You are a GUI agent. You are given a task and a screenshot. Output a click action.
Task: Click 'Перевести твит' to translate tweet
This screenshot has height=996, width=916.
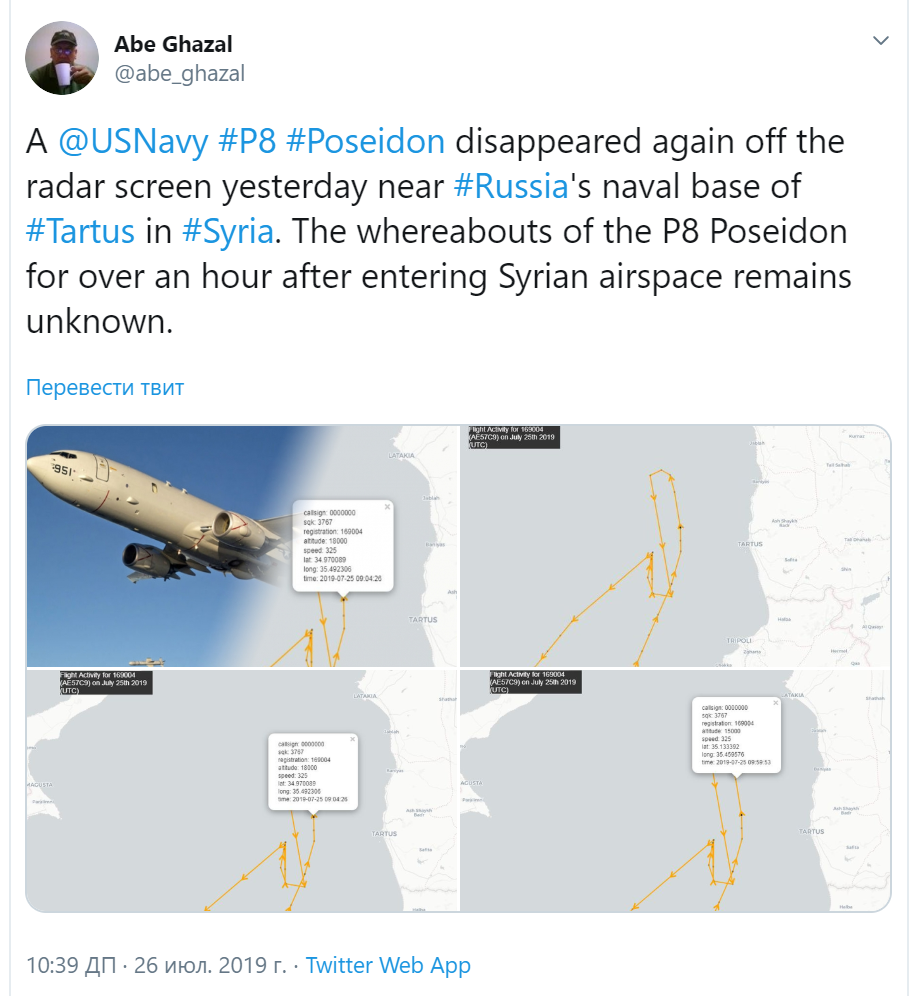click(105, 388)
